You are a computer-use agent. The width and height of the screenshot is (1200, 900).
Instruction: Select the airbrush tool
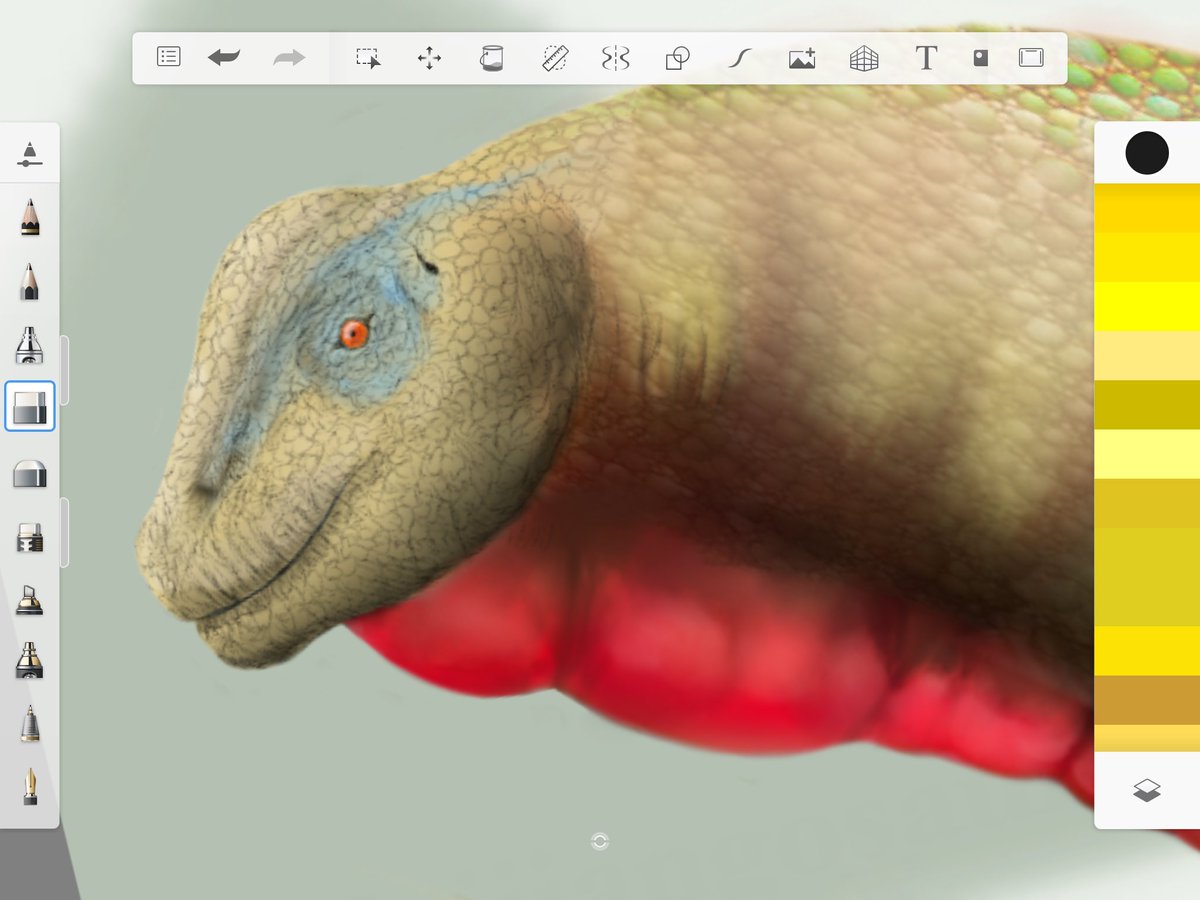(x=30, y=345)
